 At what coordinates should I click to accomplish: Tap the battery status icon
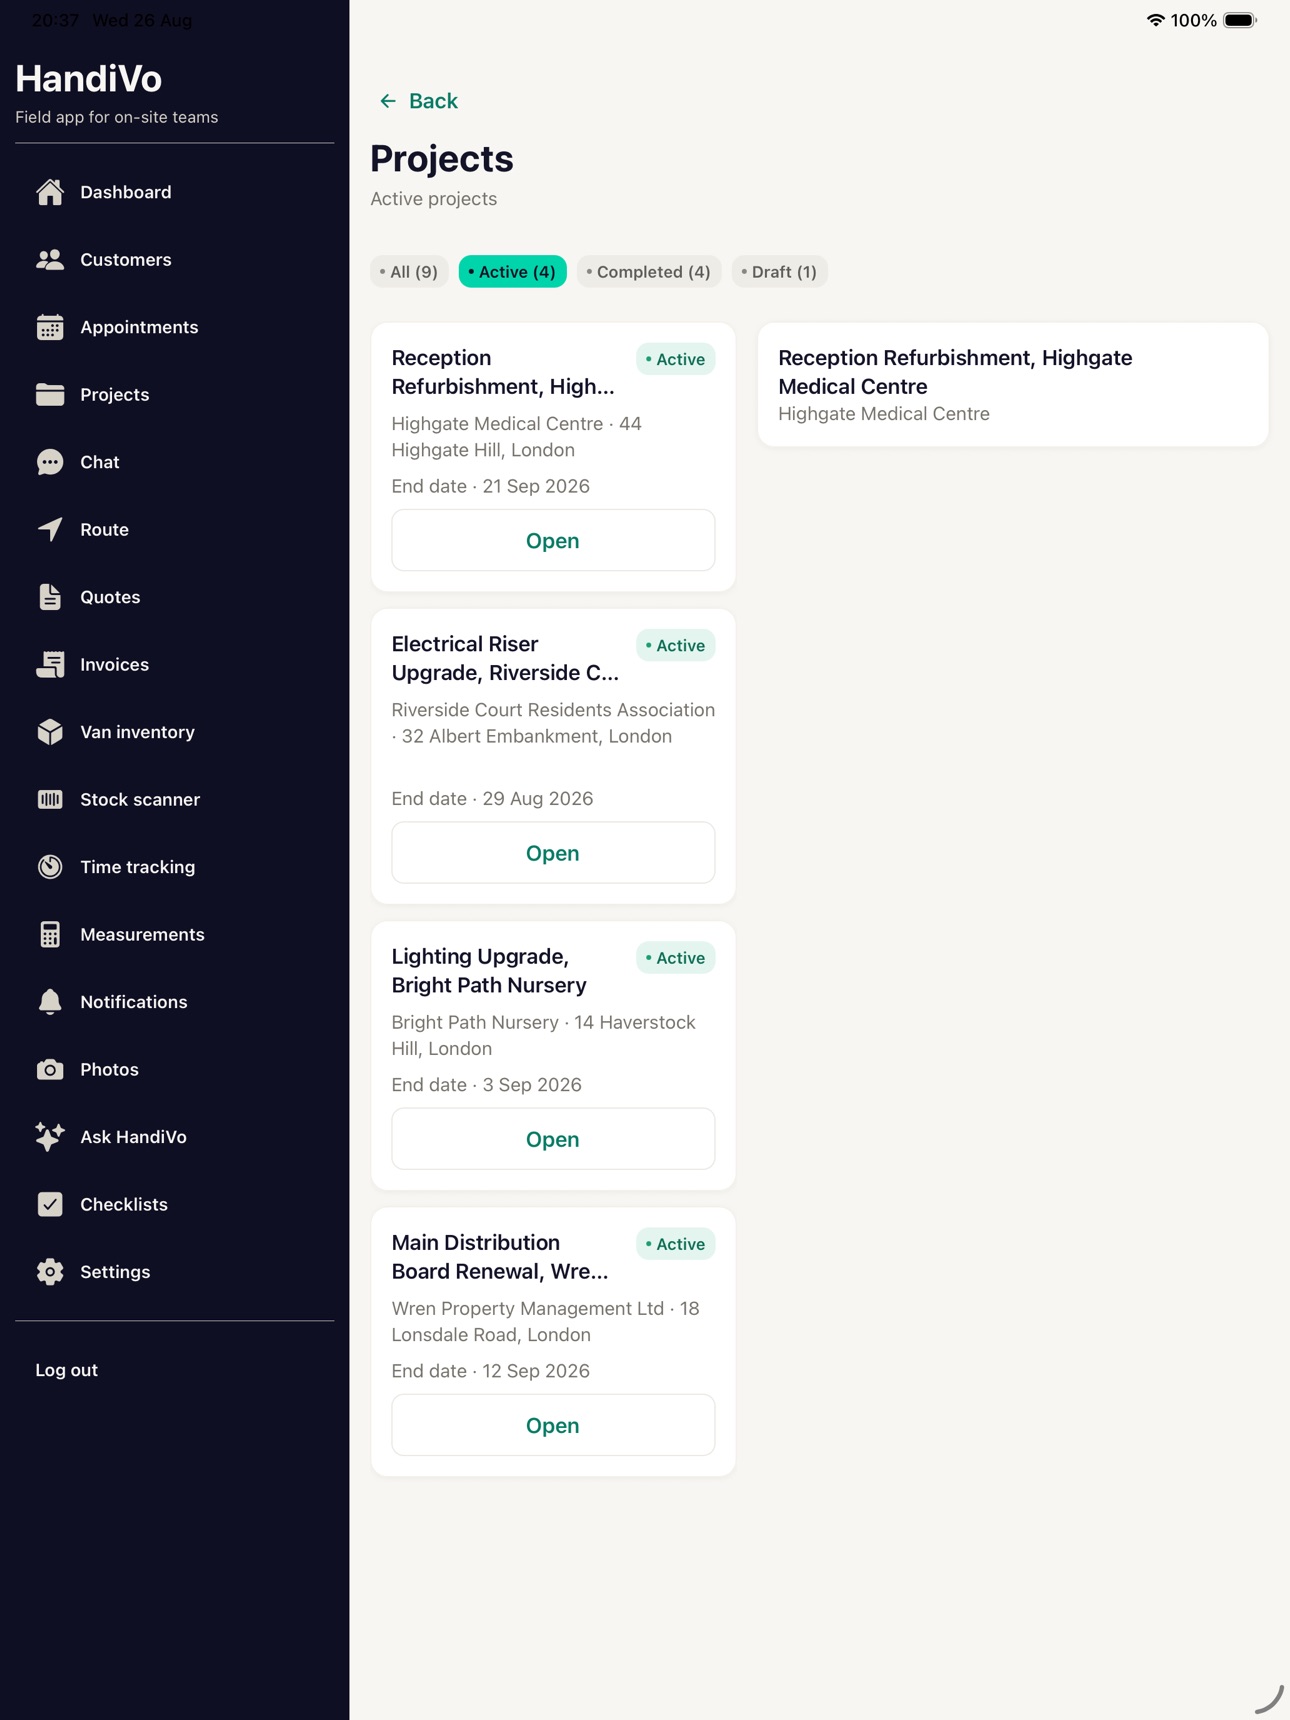pos(1240,20)
